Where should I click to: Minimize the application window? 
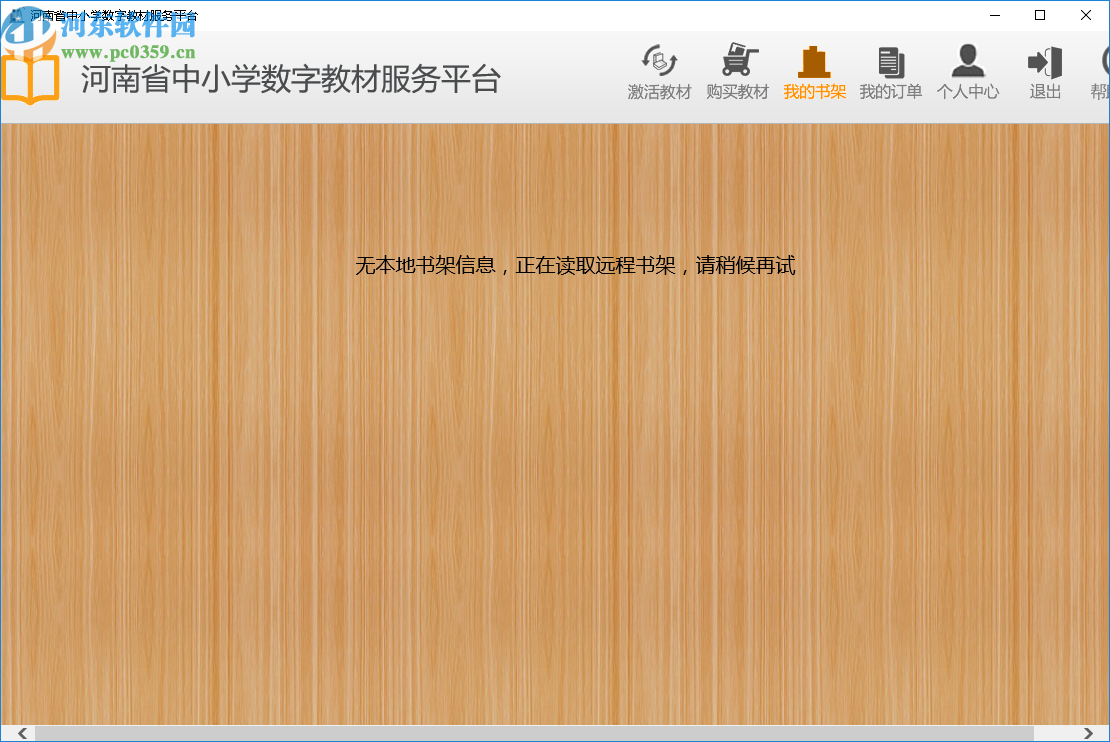coord(993,15)
